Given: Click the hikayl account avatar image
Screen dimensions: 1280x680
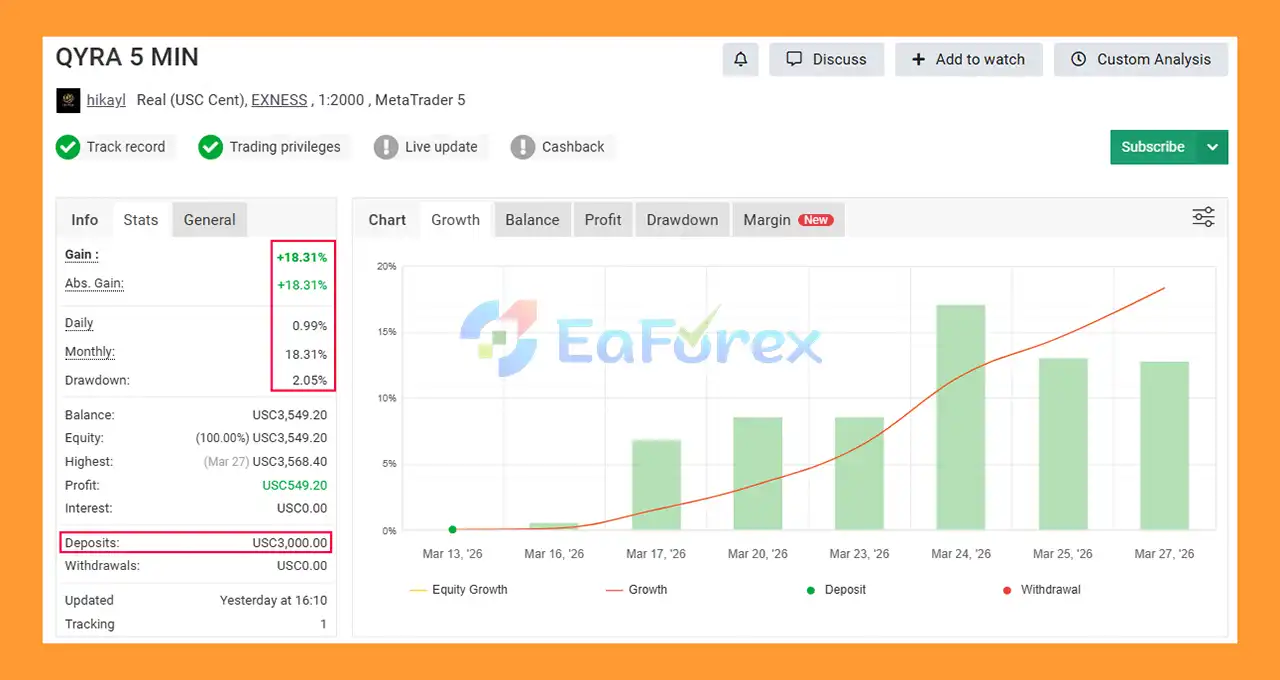Looking at the screenshot, I should pos(68,100).
